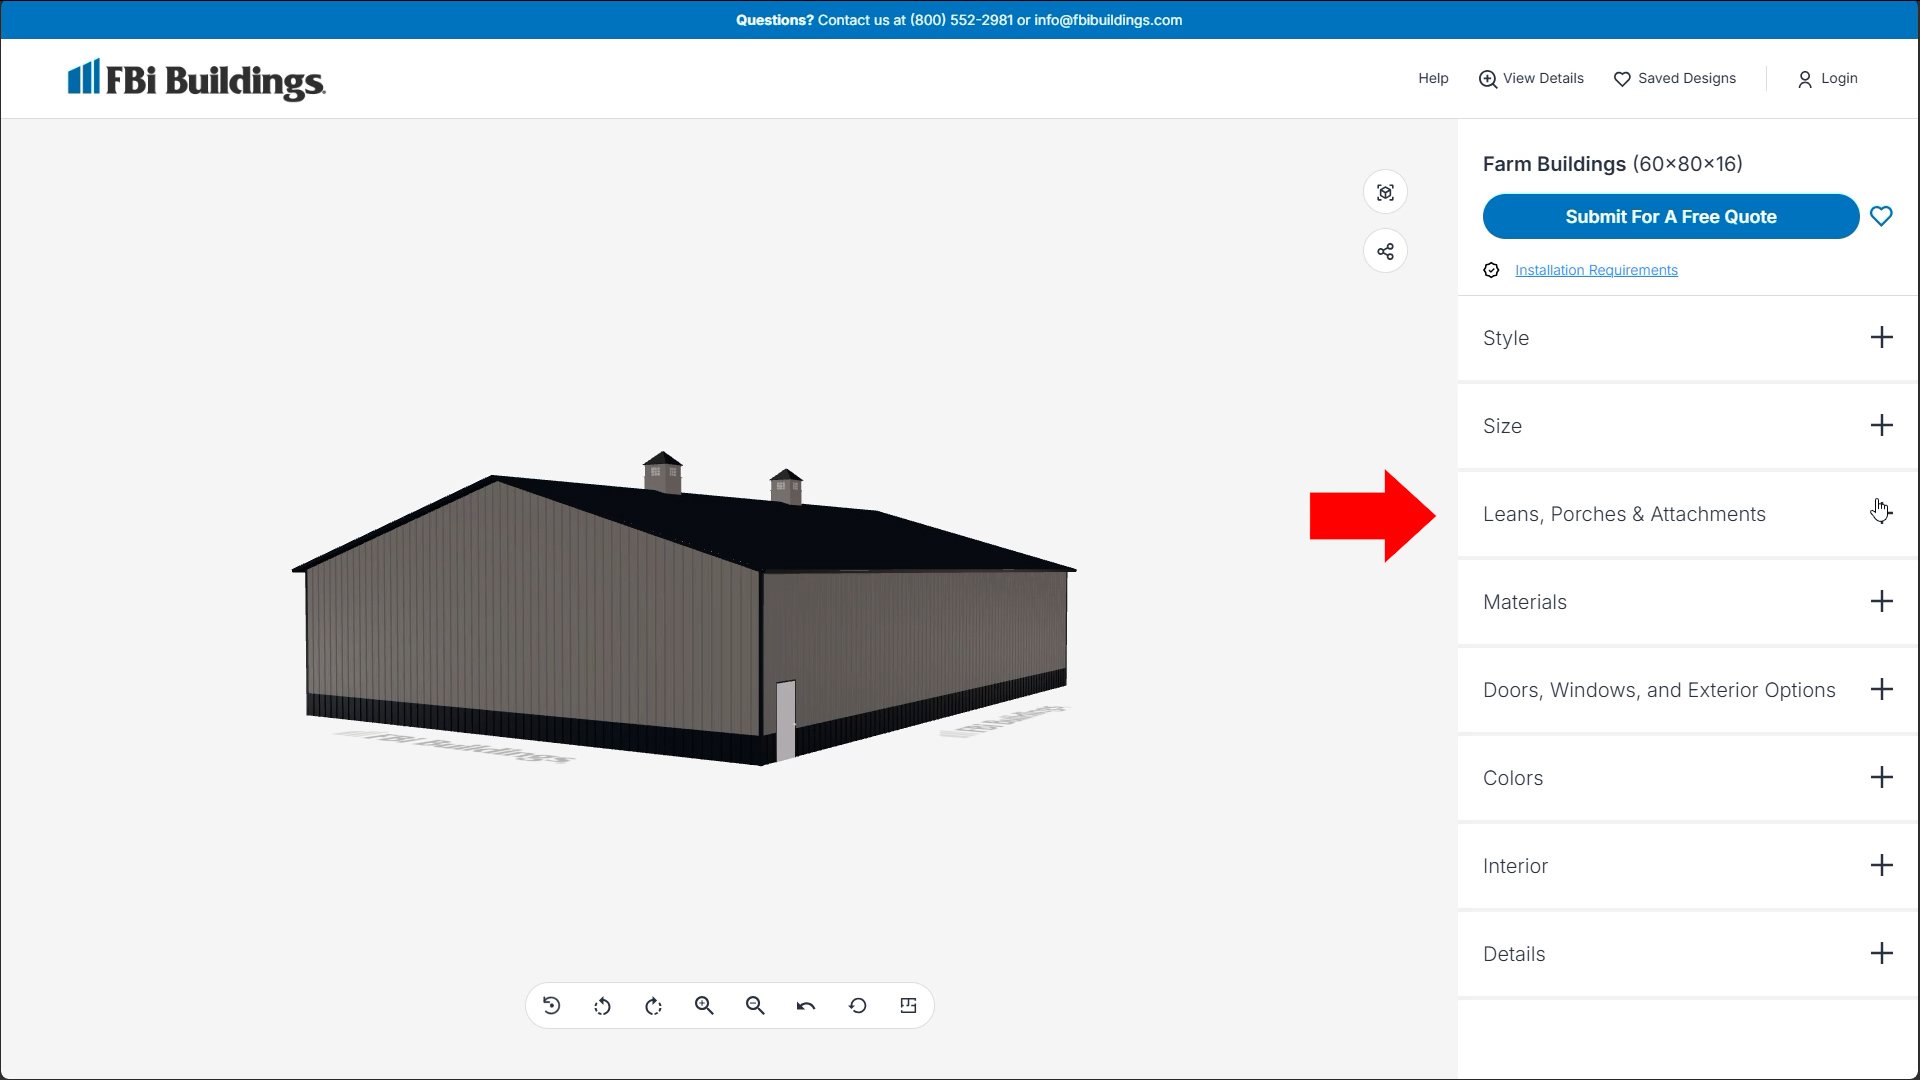Expand the Materials section
Viewport: 1920px width, 1080px height.
(1881, 602)
